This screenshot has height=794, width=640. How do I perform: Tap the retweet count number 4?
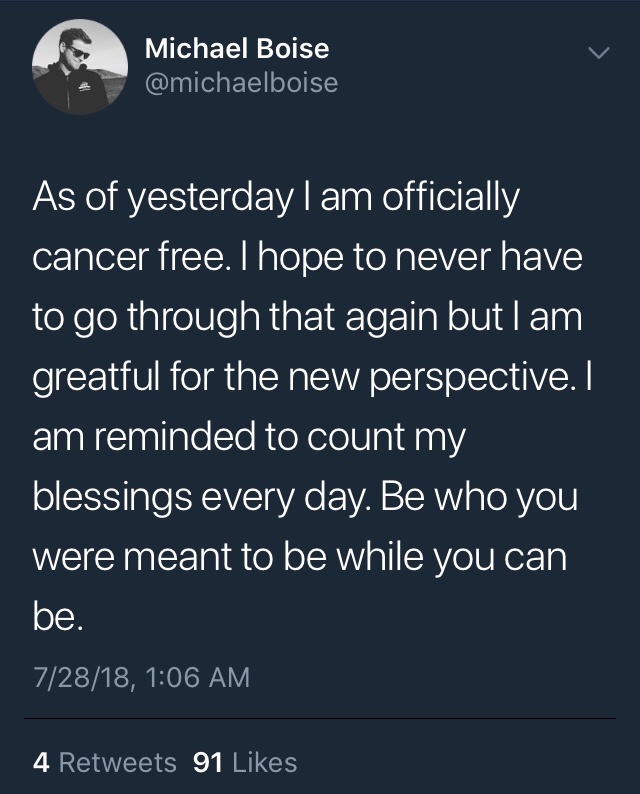[41, 763]
